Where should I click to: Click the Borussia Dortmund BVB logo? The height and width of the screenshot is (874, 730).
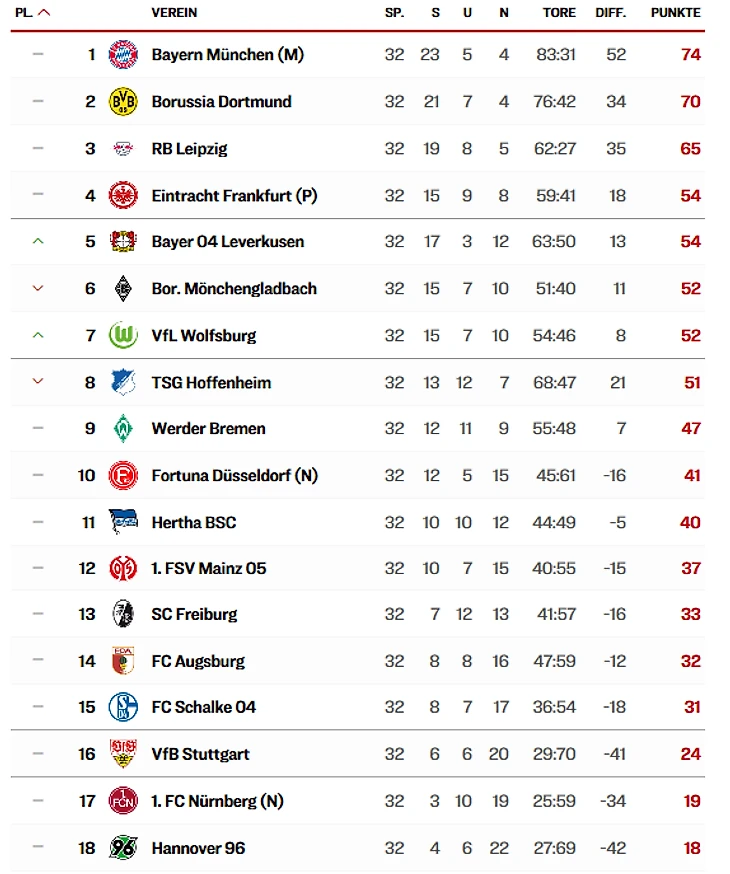coord(123,101)
